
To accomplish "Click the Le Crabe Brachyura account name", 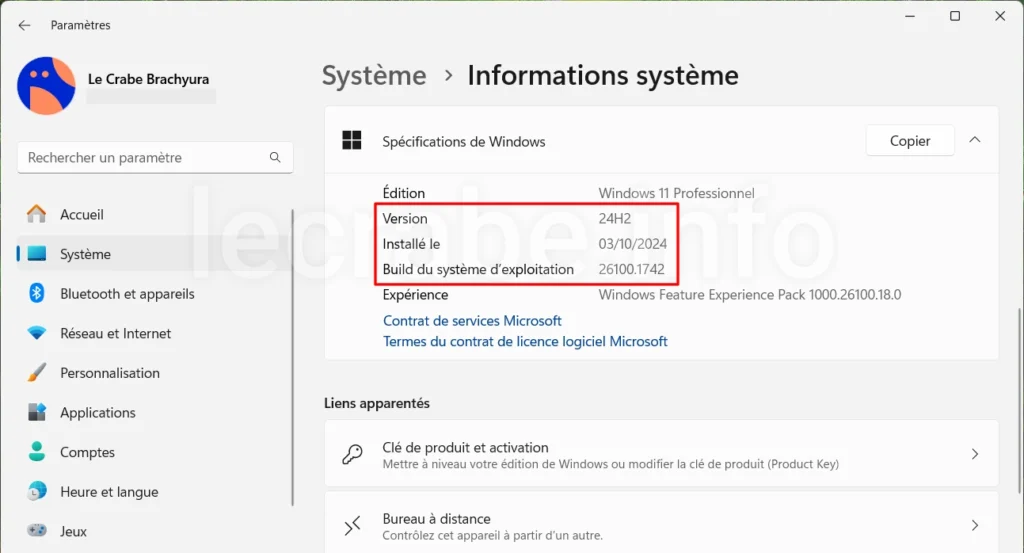I will (148, 79).
